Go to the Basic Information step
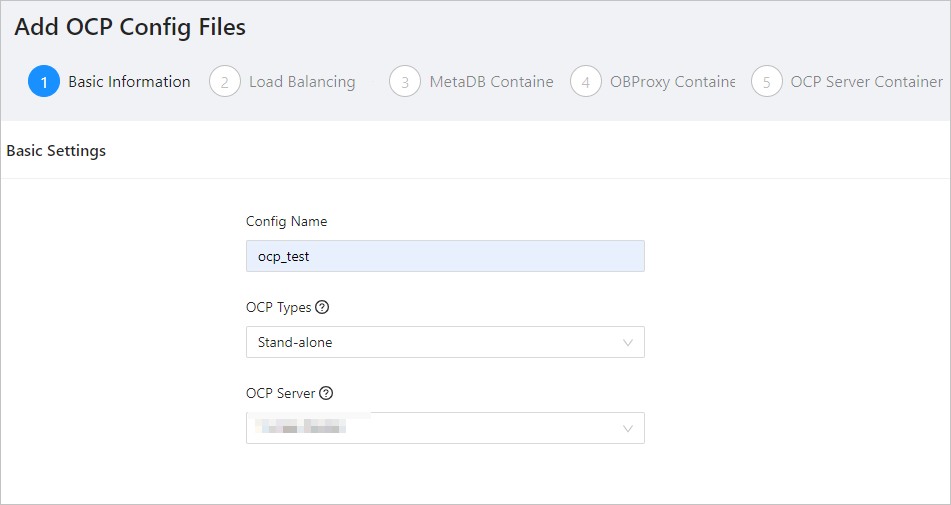951x505 pixels. (x=129, y=82)
